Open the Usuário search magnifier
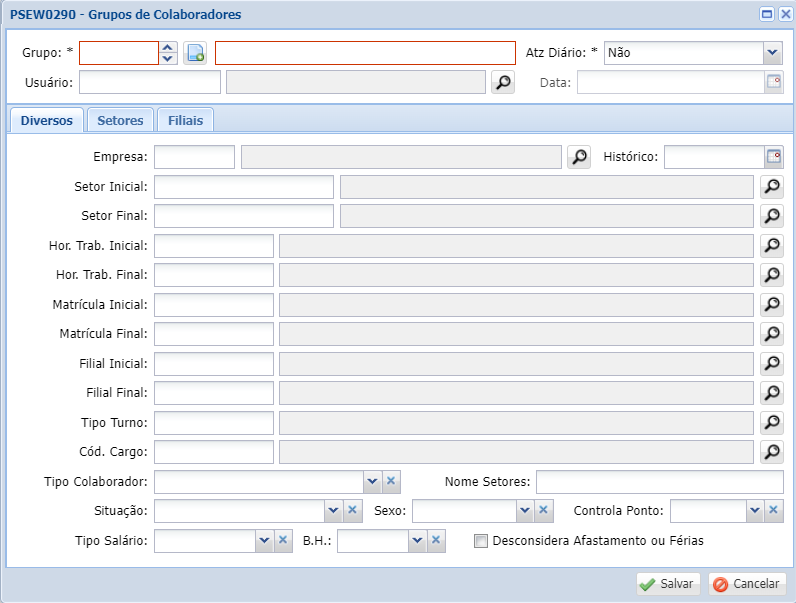 (x=503, y=82)
